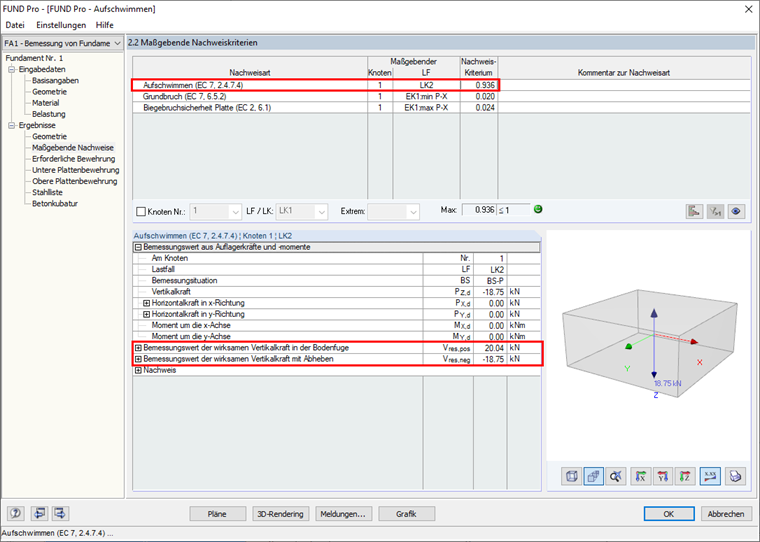The image size is (760, 542).
Task: Select Erforderliche Bewehrung in the tree
Action: pos(74,159)
